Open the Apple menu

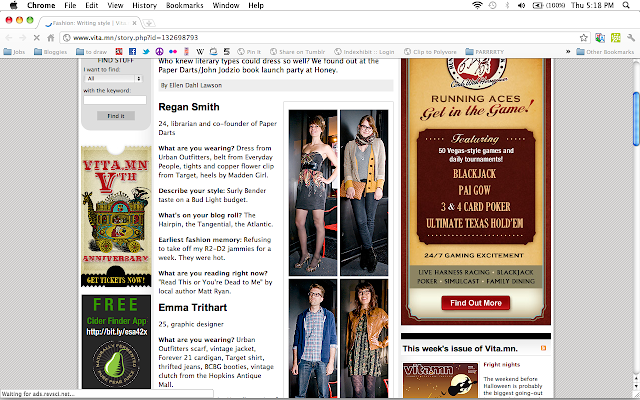13,5
